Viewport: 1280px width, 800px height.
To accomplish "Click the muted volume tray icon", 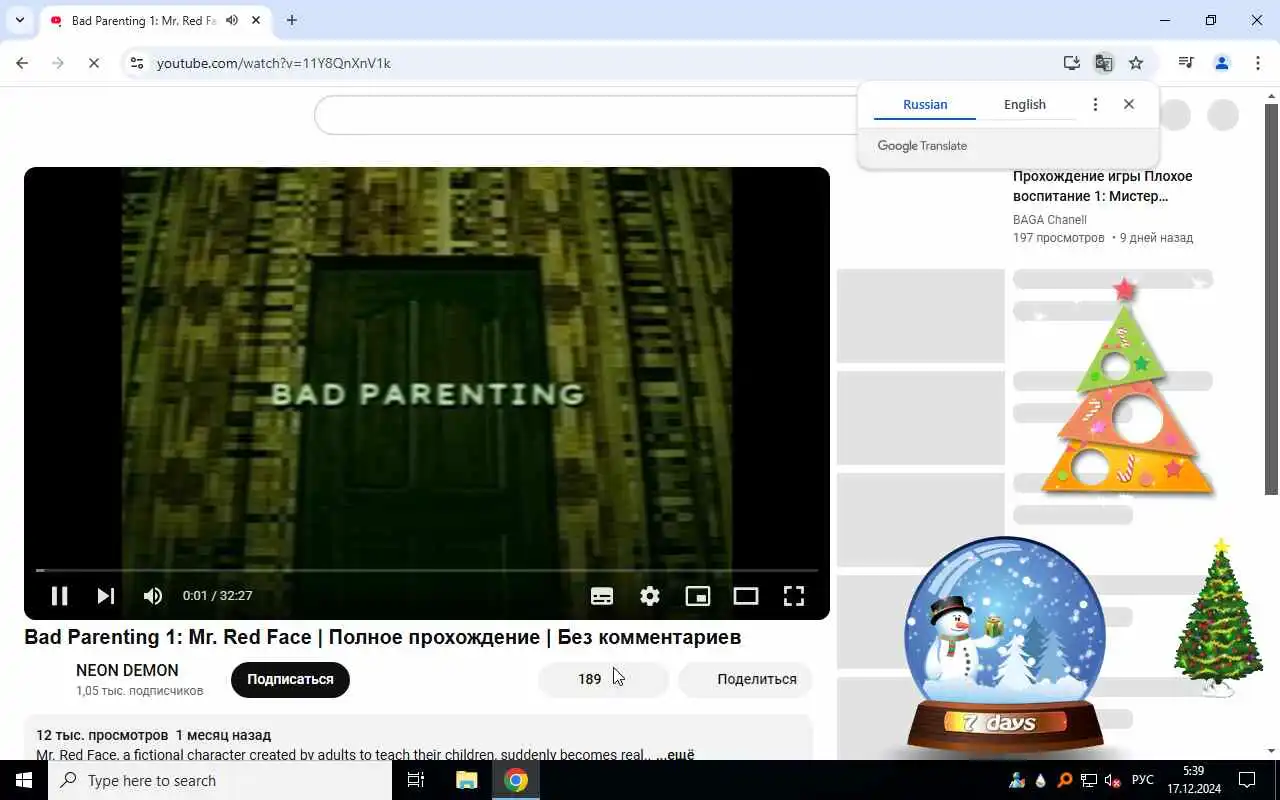I will point(1113,780).
